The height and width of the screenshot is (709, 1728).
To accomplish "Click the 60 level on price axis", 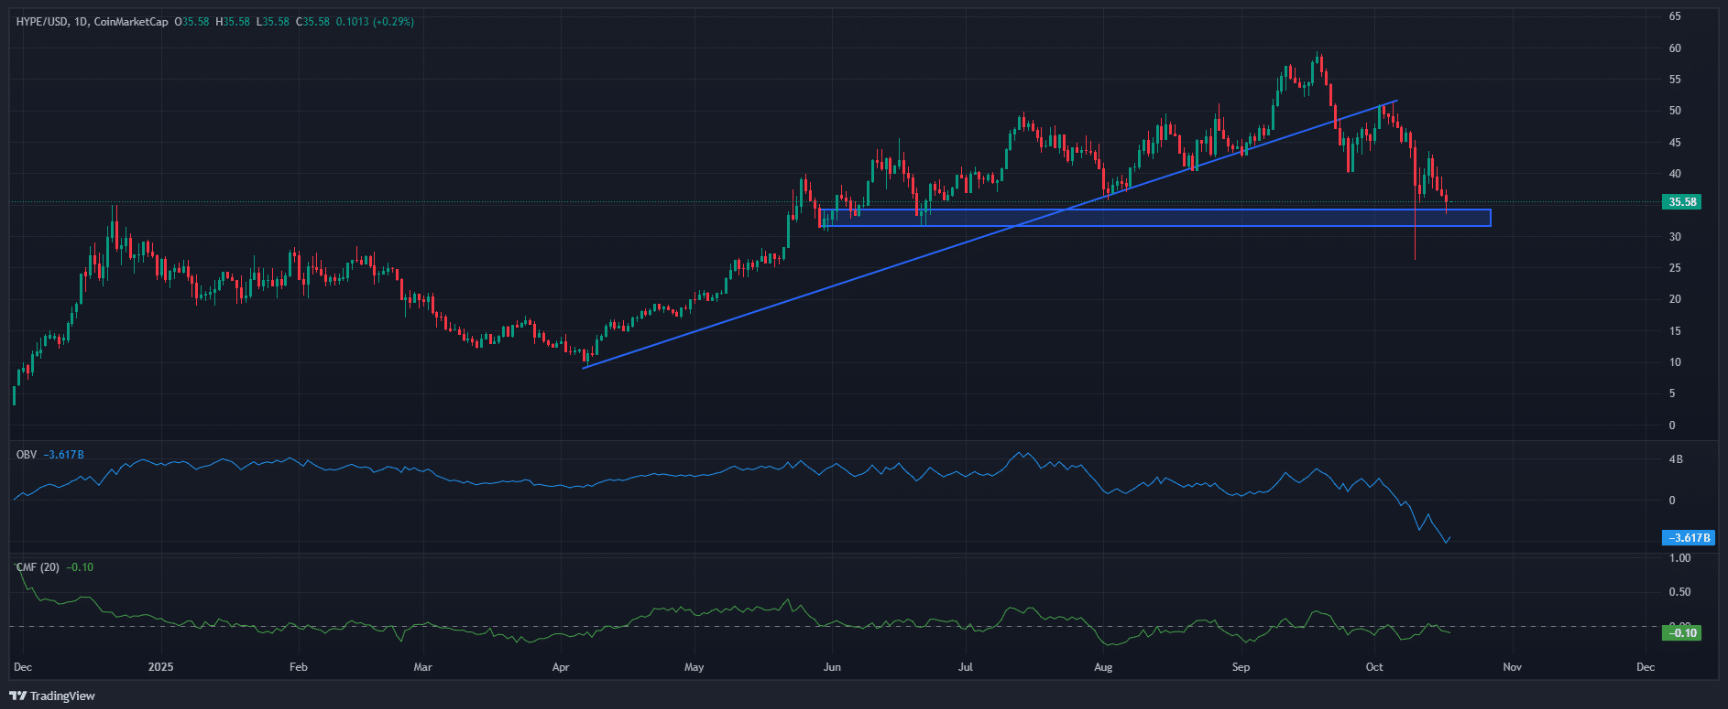I will pos(1674,48).
